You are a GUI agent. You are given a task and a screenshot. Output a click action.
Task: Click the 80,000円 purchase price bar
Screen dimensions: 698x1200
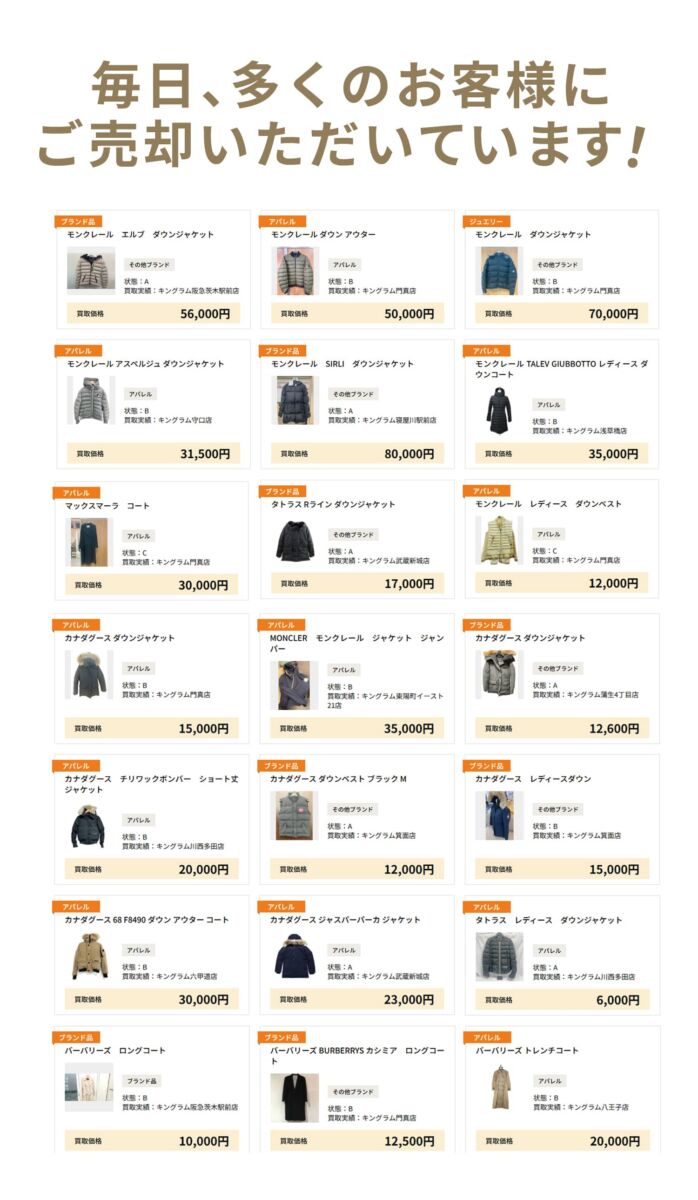coord(356,453)
